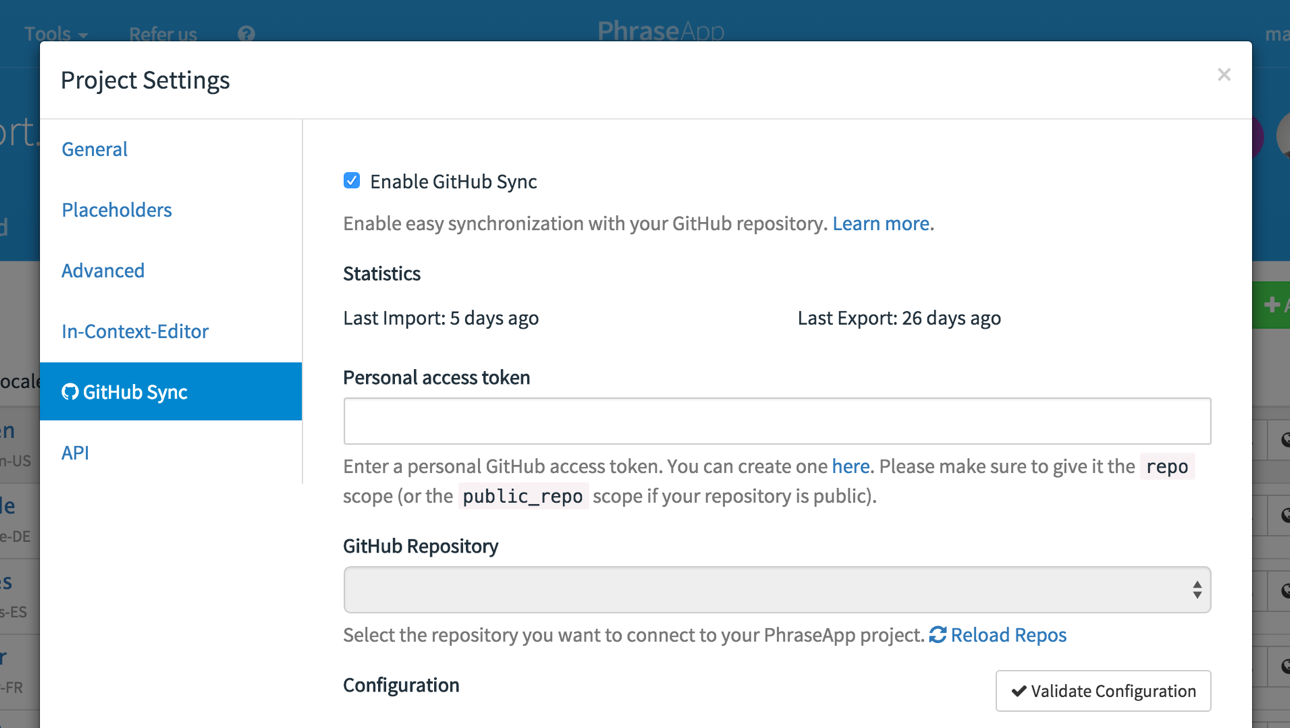Open the General settings tab
The image size is (1290, 728).
(x=95, y=149)
